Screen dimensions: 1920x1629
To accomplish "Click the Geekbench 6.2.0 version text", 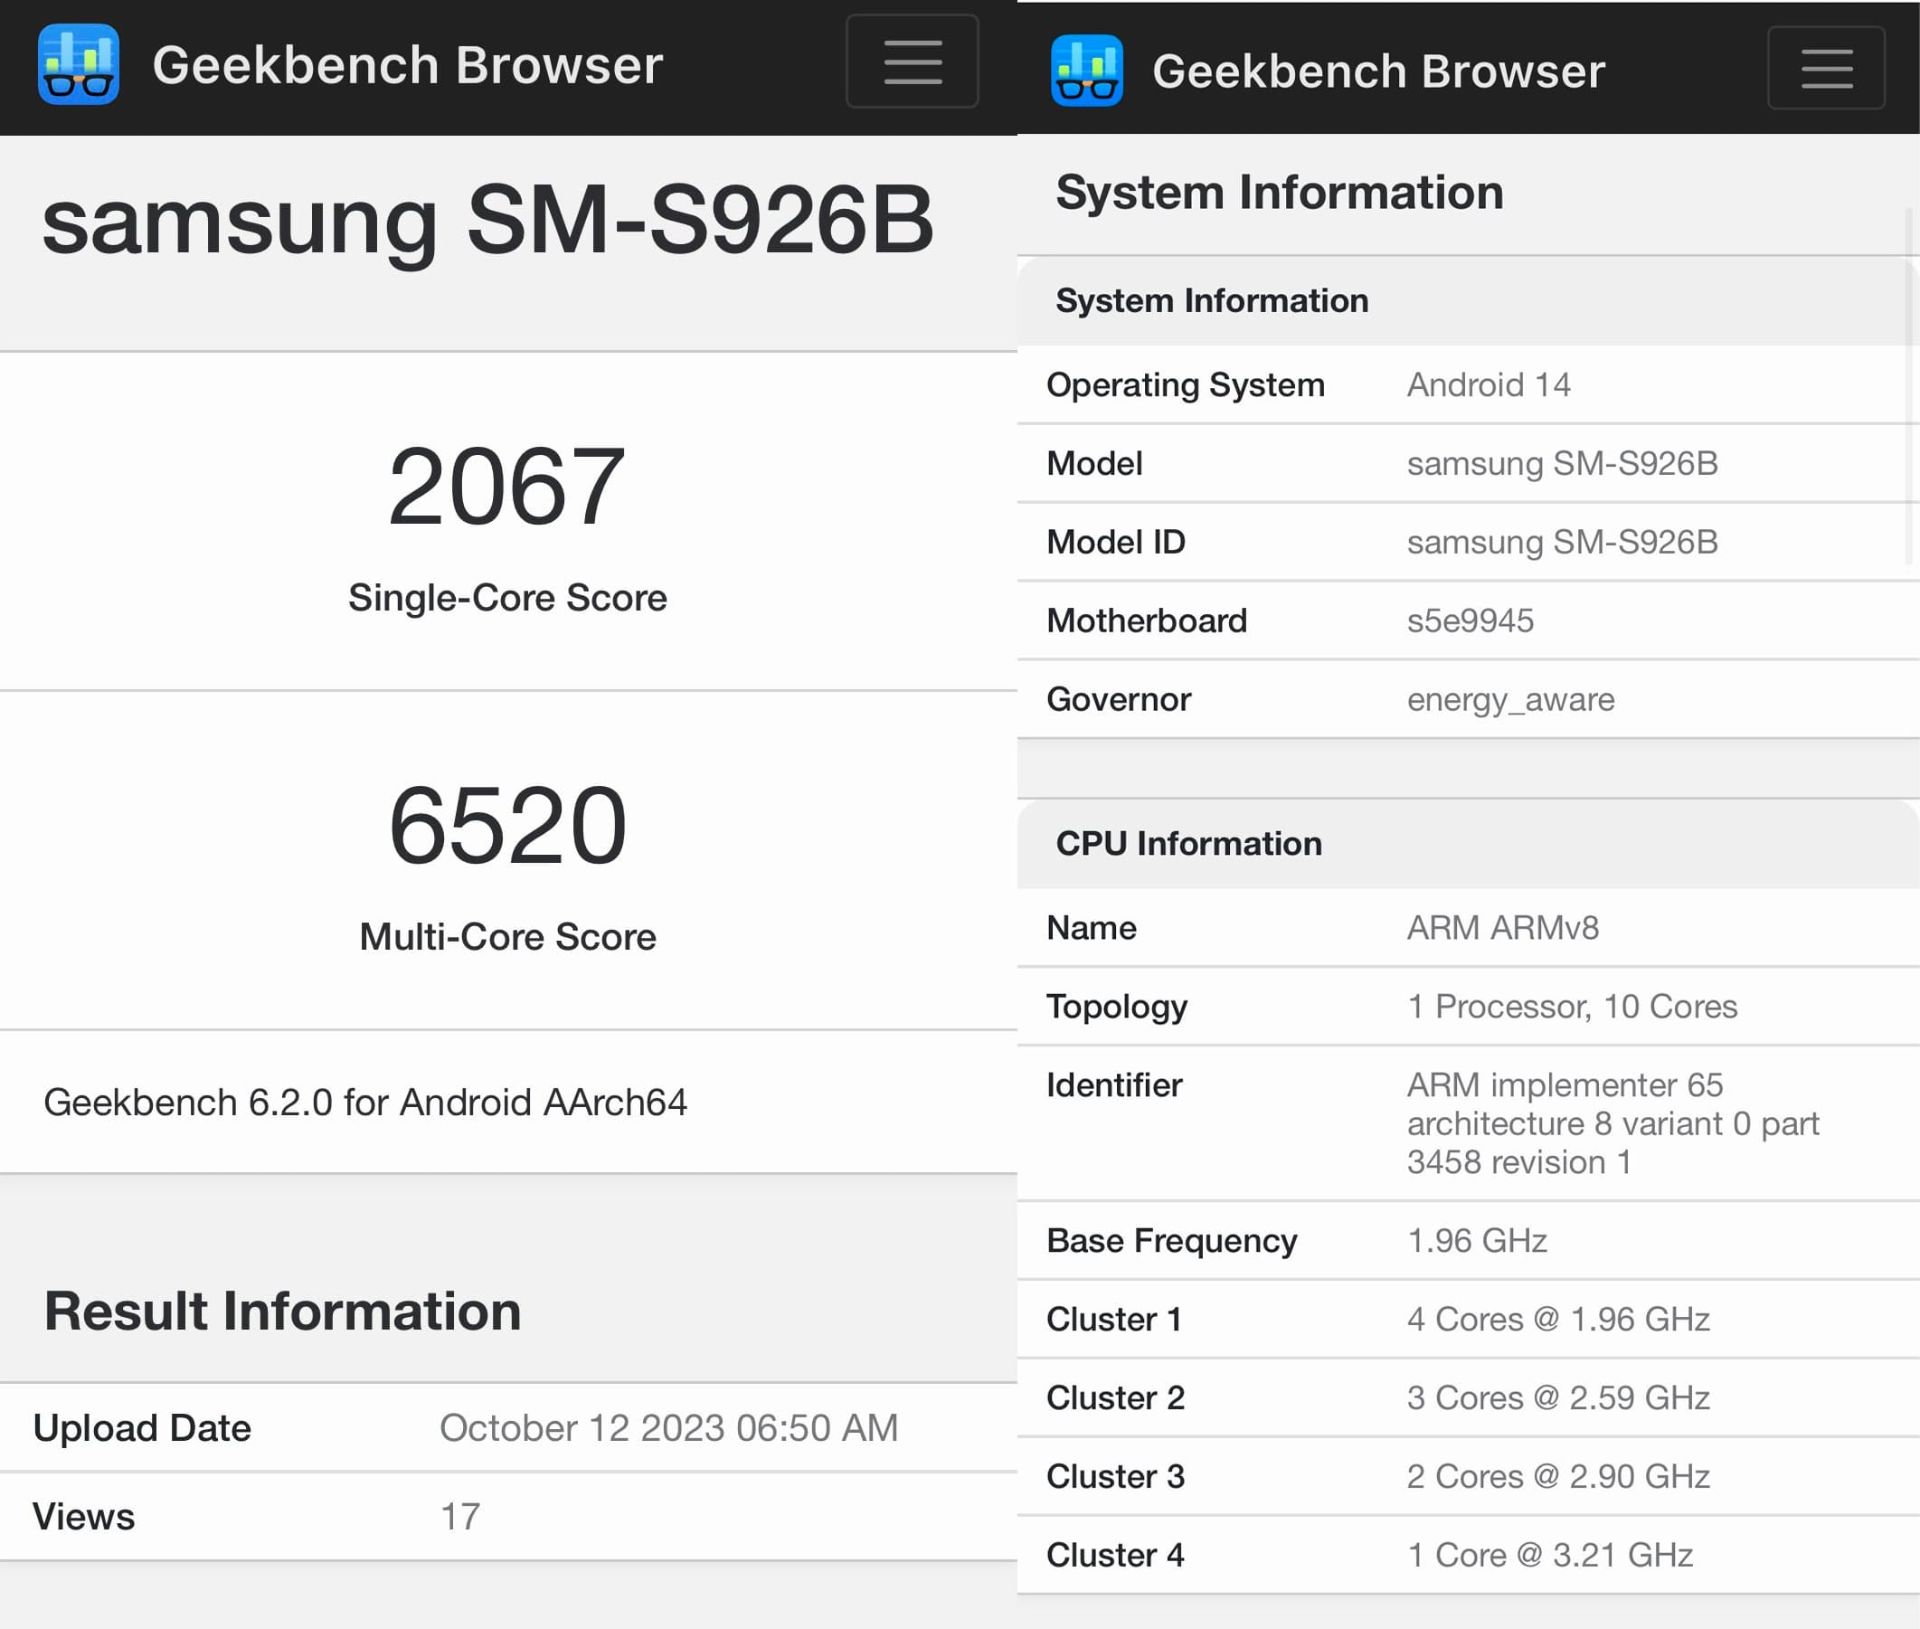I will pos(365,1102).
